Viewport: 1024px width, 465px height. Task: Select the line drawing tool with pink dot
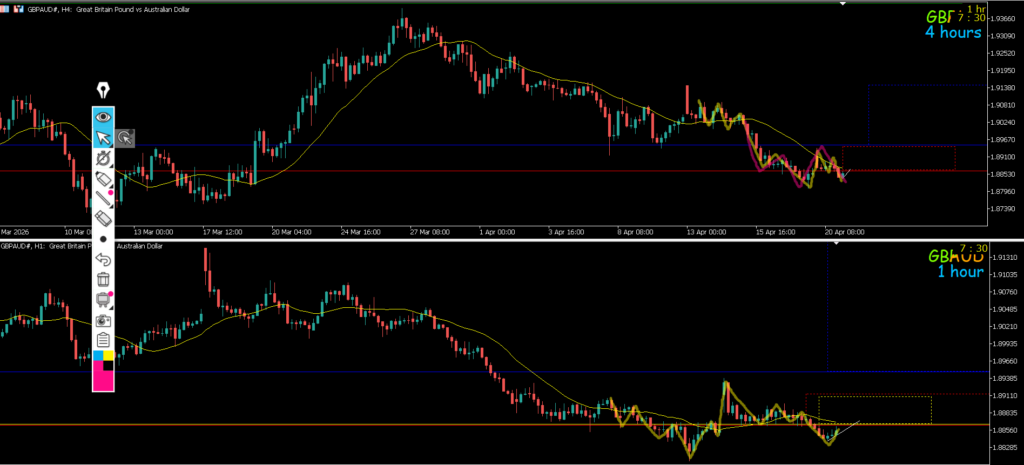click(103, 197)
